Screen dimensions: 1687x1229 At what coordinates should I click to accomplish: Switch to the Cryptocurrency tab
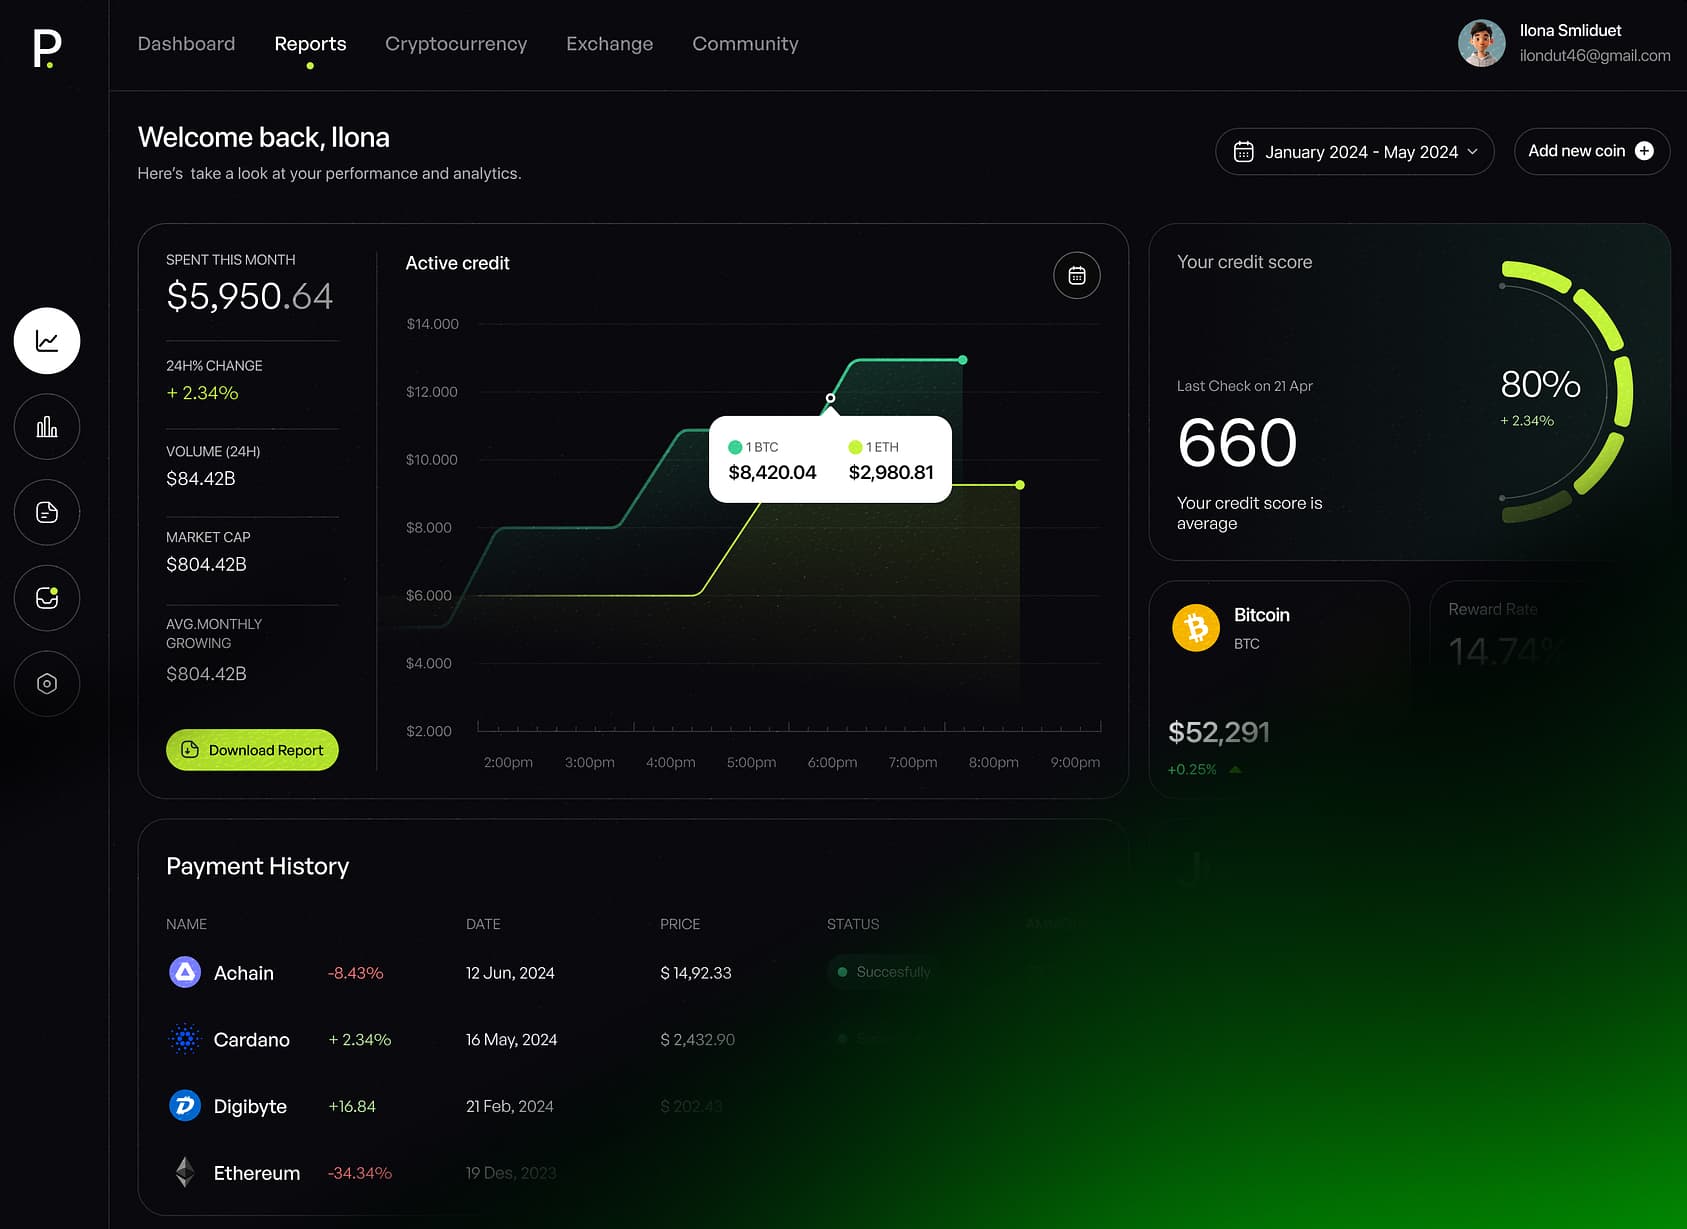(x=456, y=44)
